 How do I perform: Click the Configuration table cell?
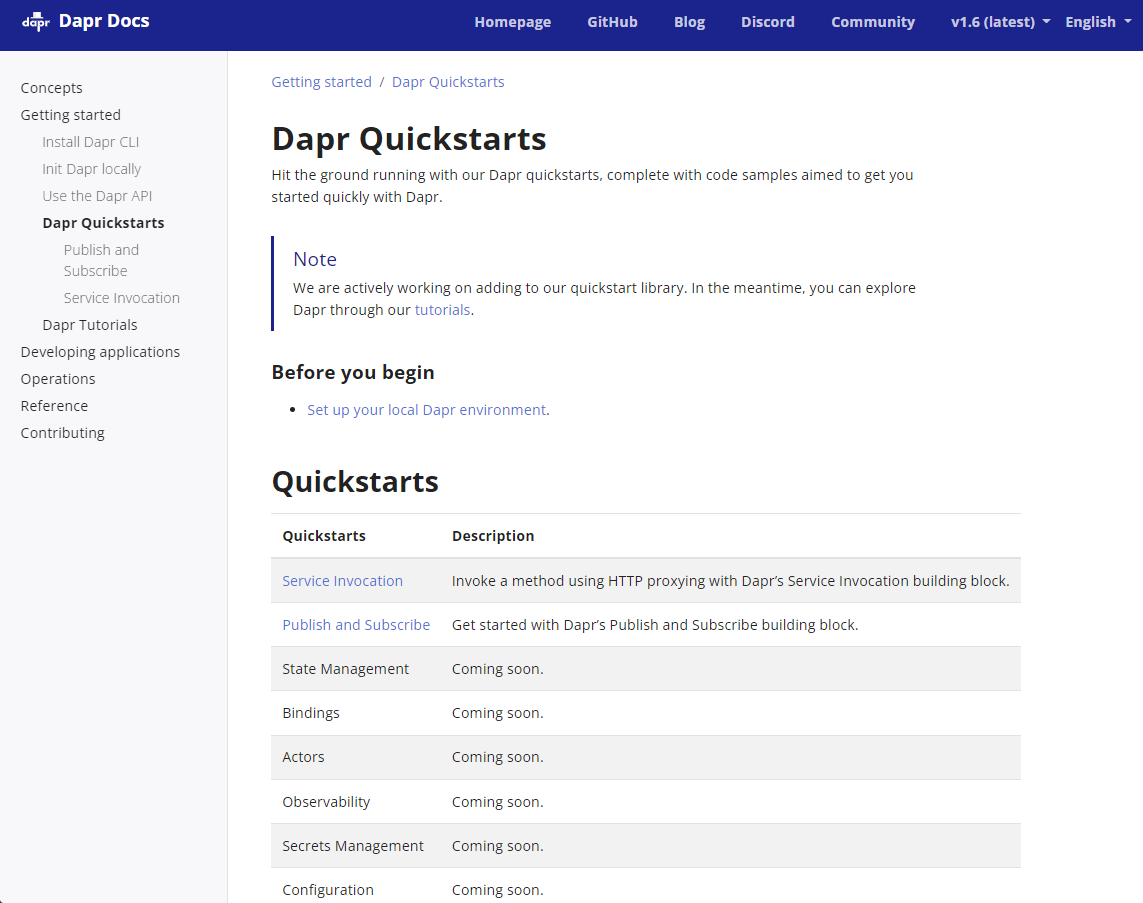click(328, 890)
